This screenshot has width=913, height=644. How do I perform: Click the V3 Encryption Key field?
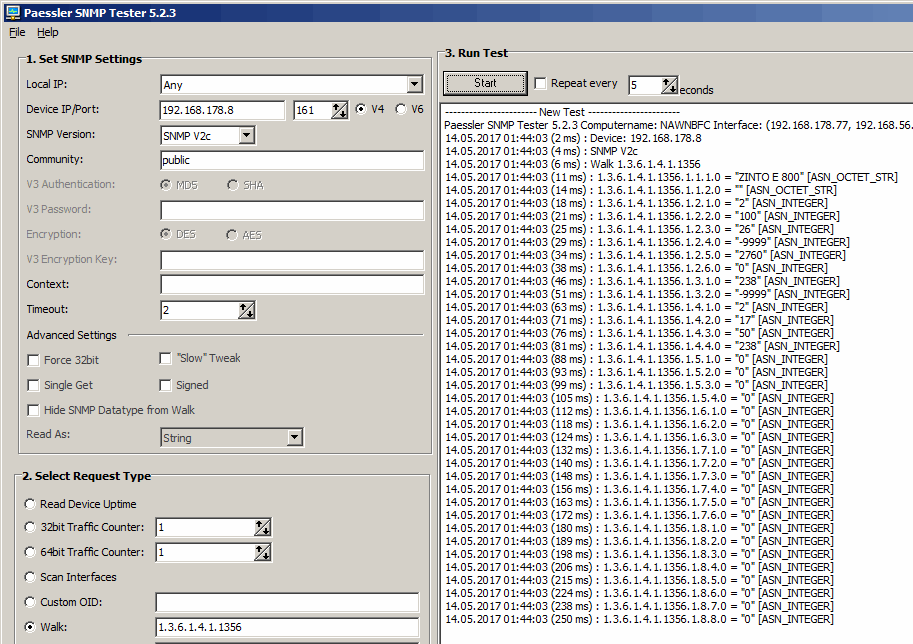(292, 260)
